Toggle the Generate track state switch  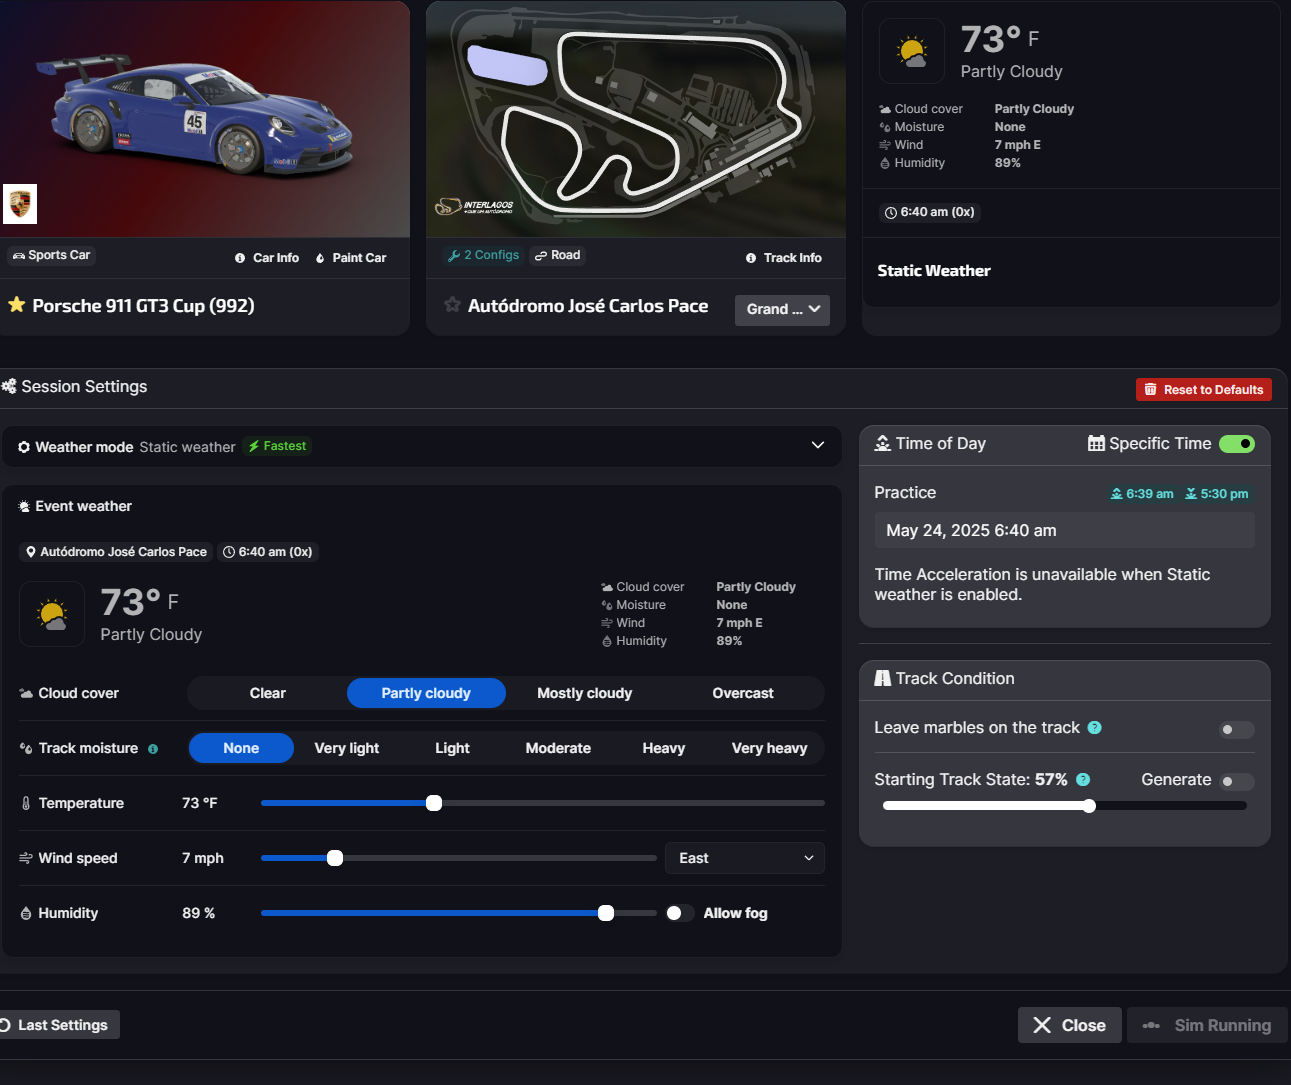(x=1237, y=782)
